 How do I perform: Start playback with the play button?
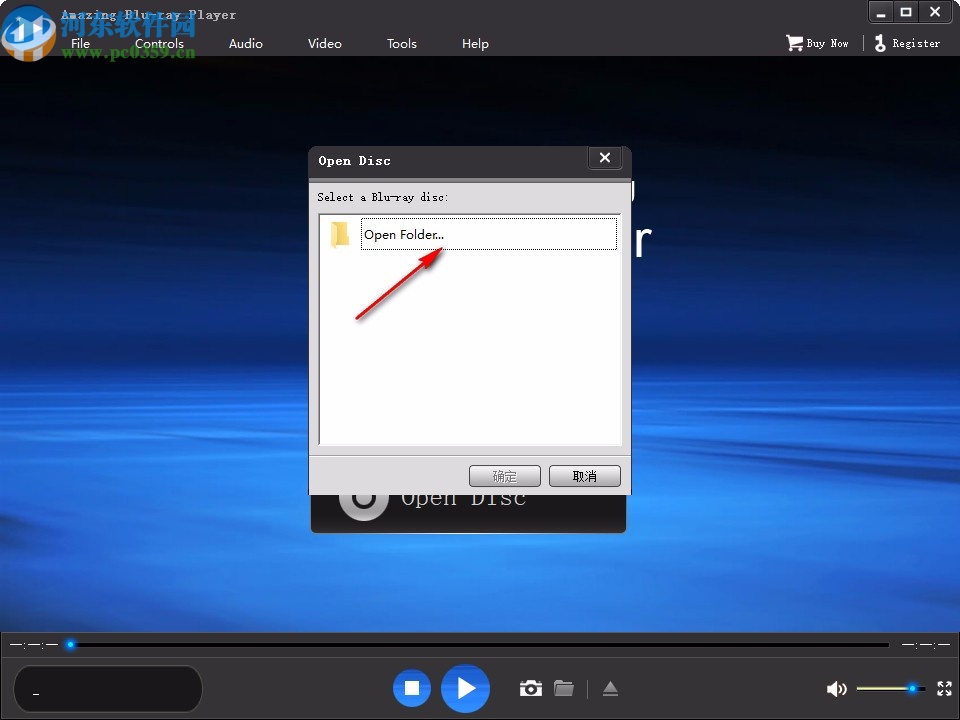click(465, 688)
